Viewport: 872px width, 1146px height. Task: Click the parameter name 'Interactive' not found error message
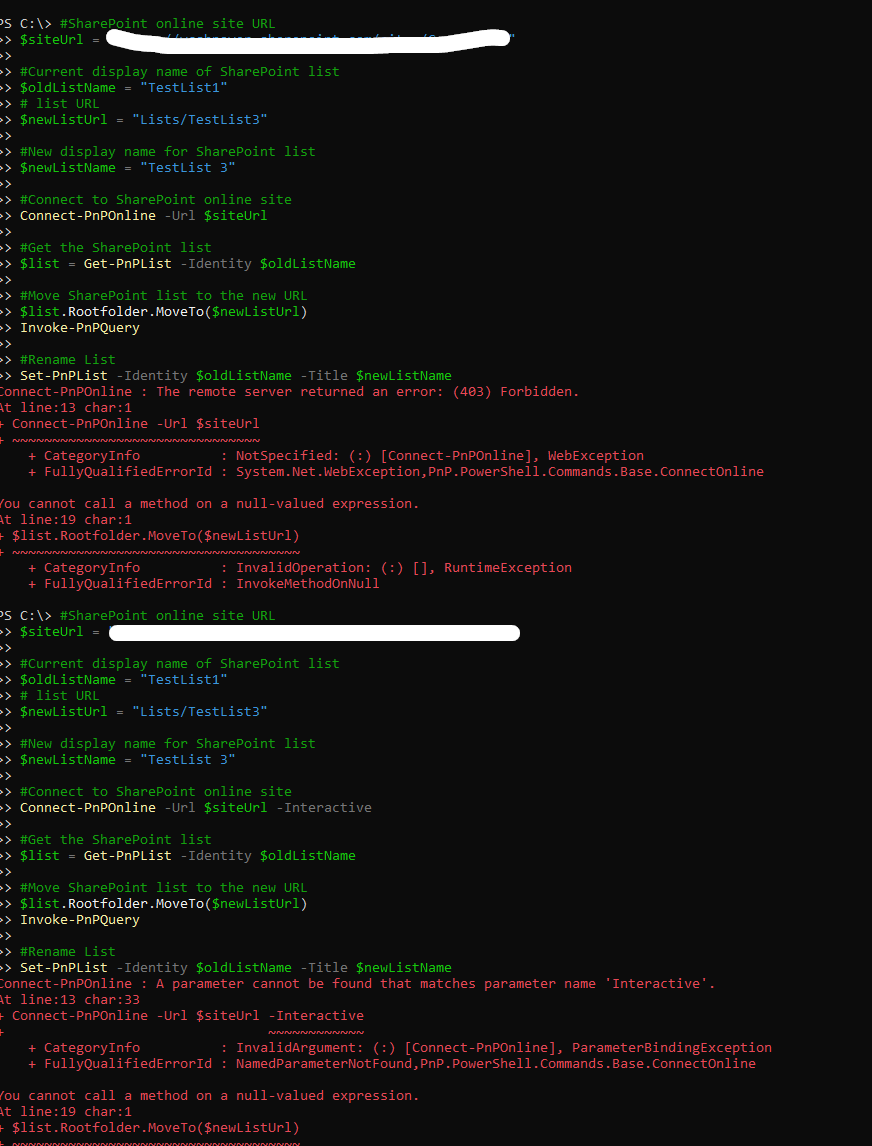(x=357, y=984)
